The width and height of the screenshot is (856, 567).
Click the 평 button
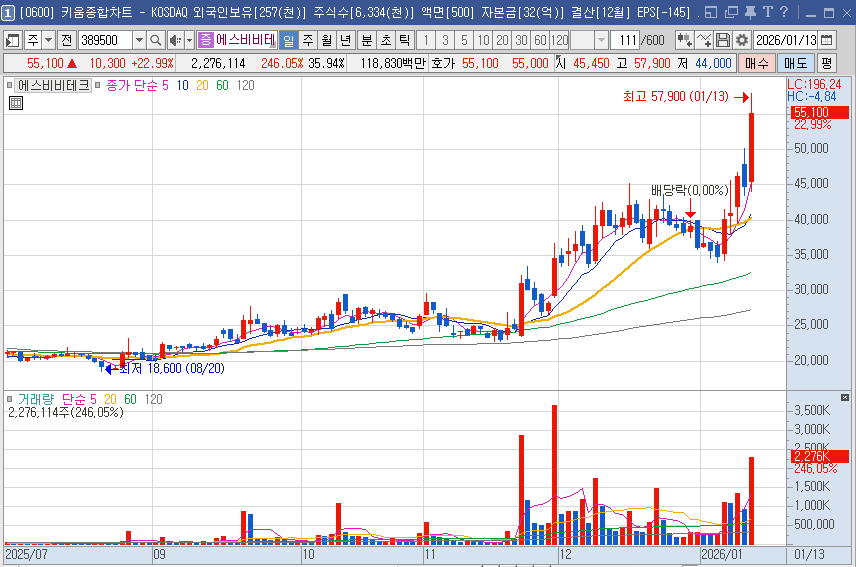(x=827, y=63)
